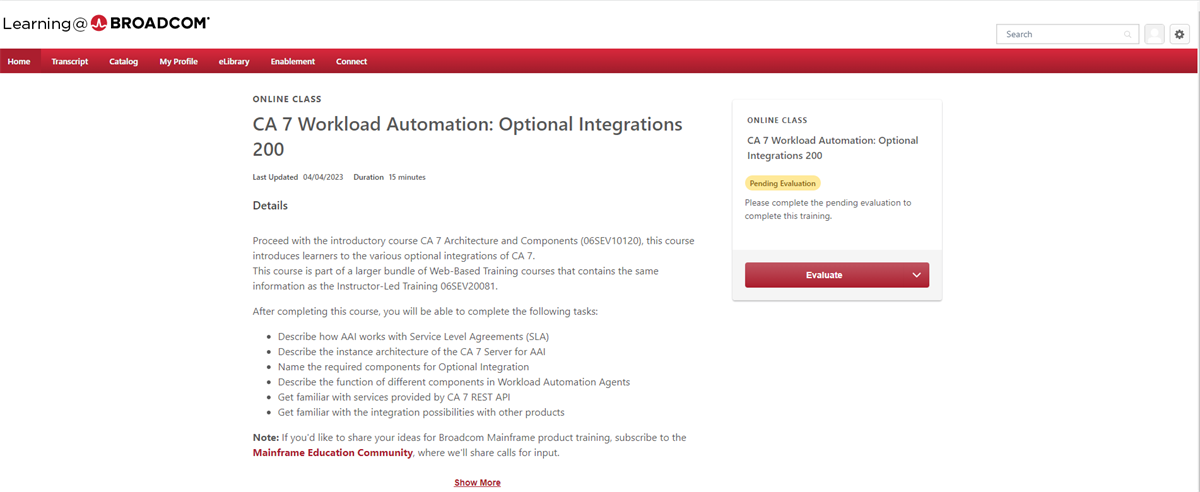1200x492 pixels.
Task: Click the search magnifier icon
Action: click(x=1129, y=34)
